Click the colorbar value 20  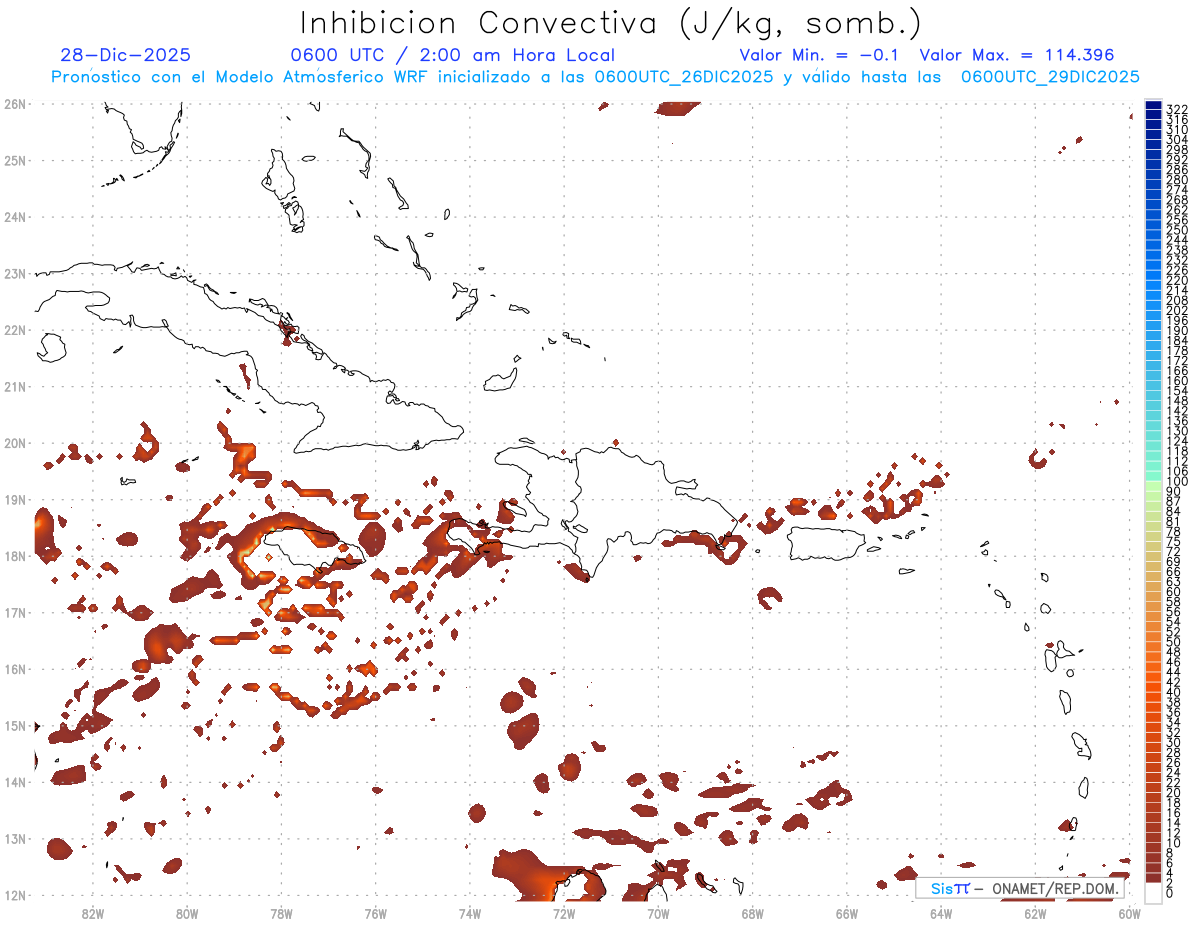coord(1174,792)
